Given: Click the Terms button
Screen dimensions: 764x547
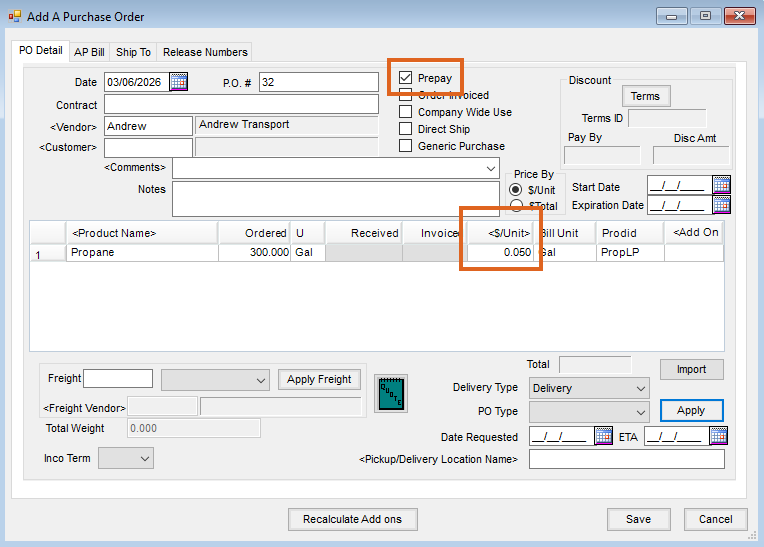Looking at the screenshot, I should [x=646, y=96].
